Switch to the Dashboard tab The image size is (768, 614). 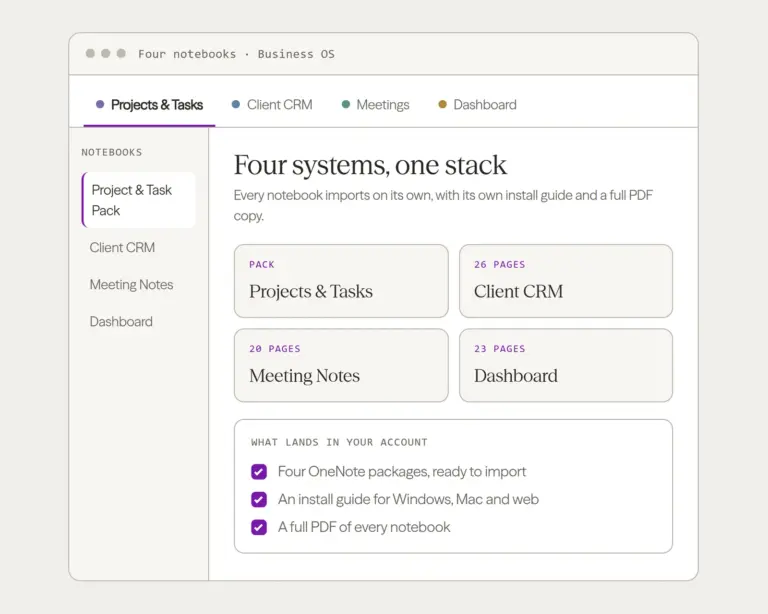tap(477, 105)
